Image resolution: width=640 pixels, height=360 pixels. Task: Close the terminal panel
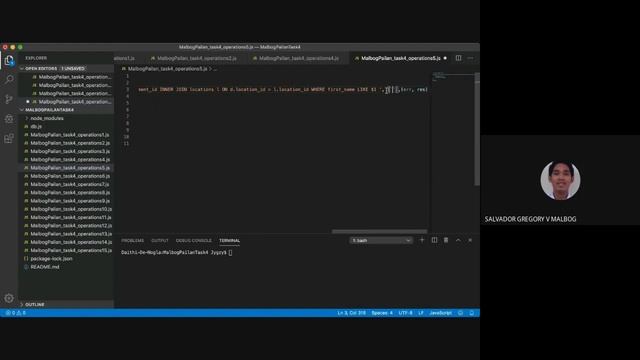point(470,240)
